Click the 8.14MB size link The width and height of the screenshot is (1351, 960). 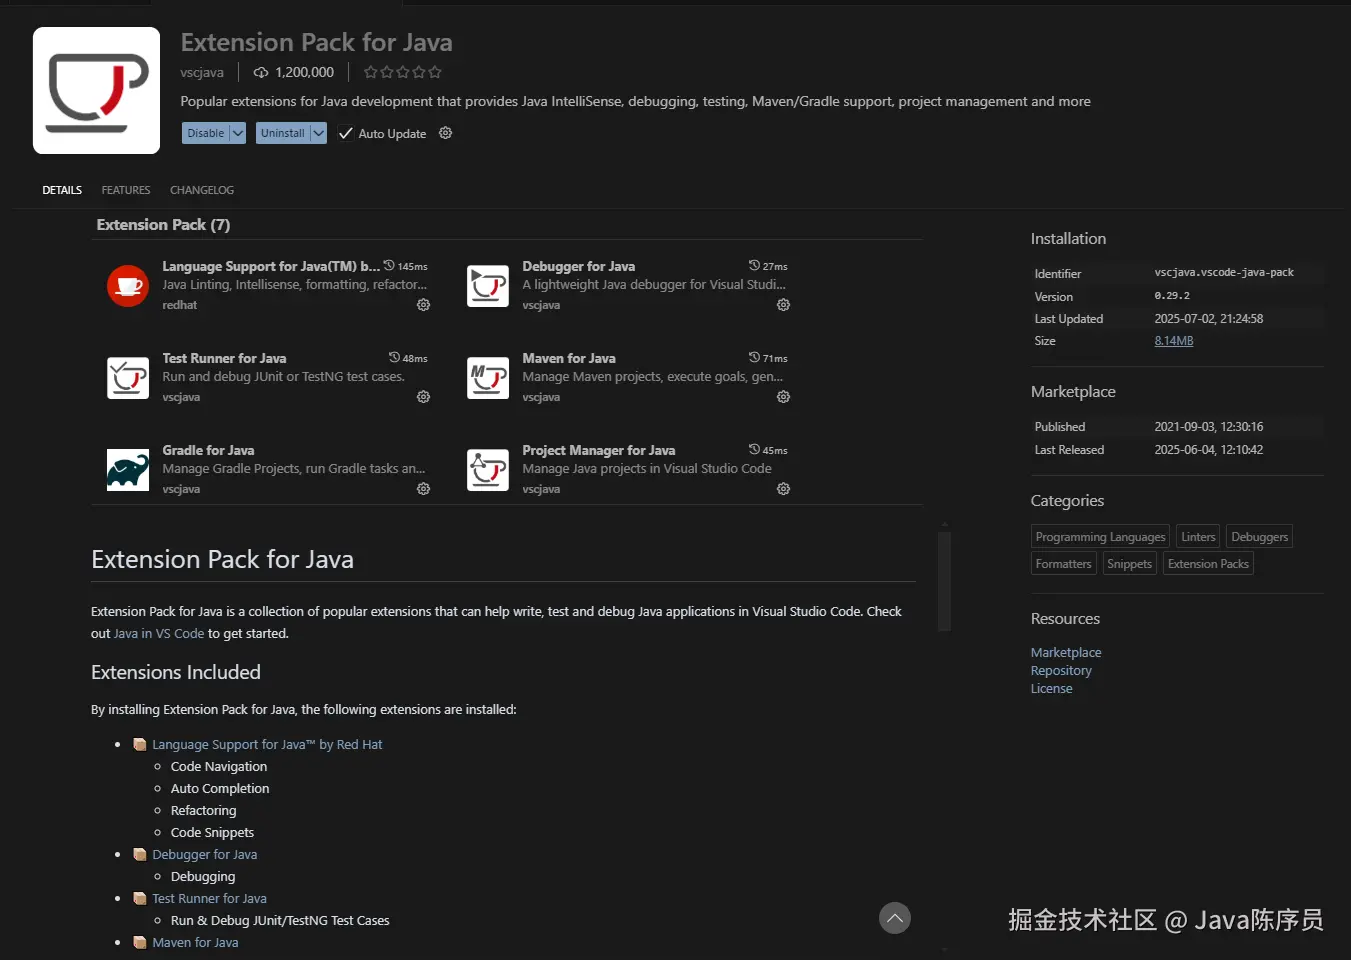click(x=1174, y=341)
